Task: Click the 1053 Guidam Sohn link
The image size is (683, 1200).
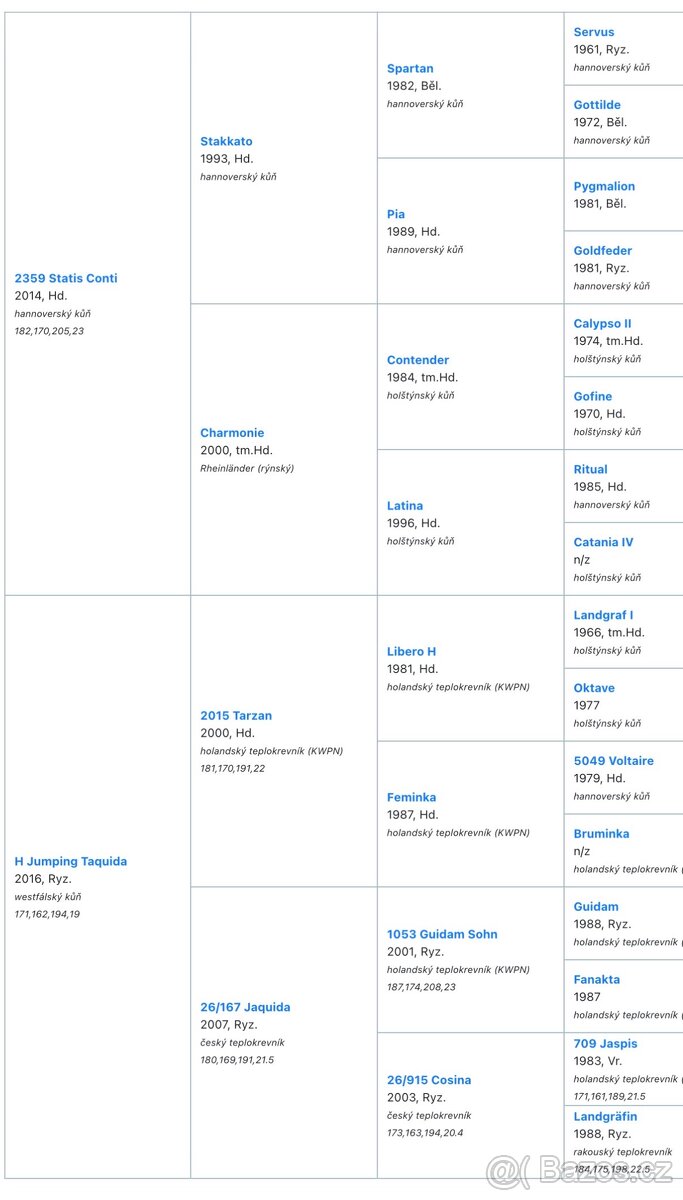Action: pos(442,934)
